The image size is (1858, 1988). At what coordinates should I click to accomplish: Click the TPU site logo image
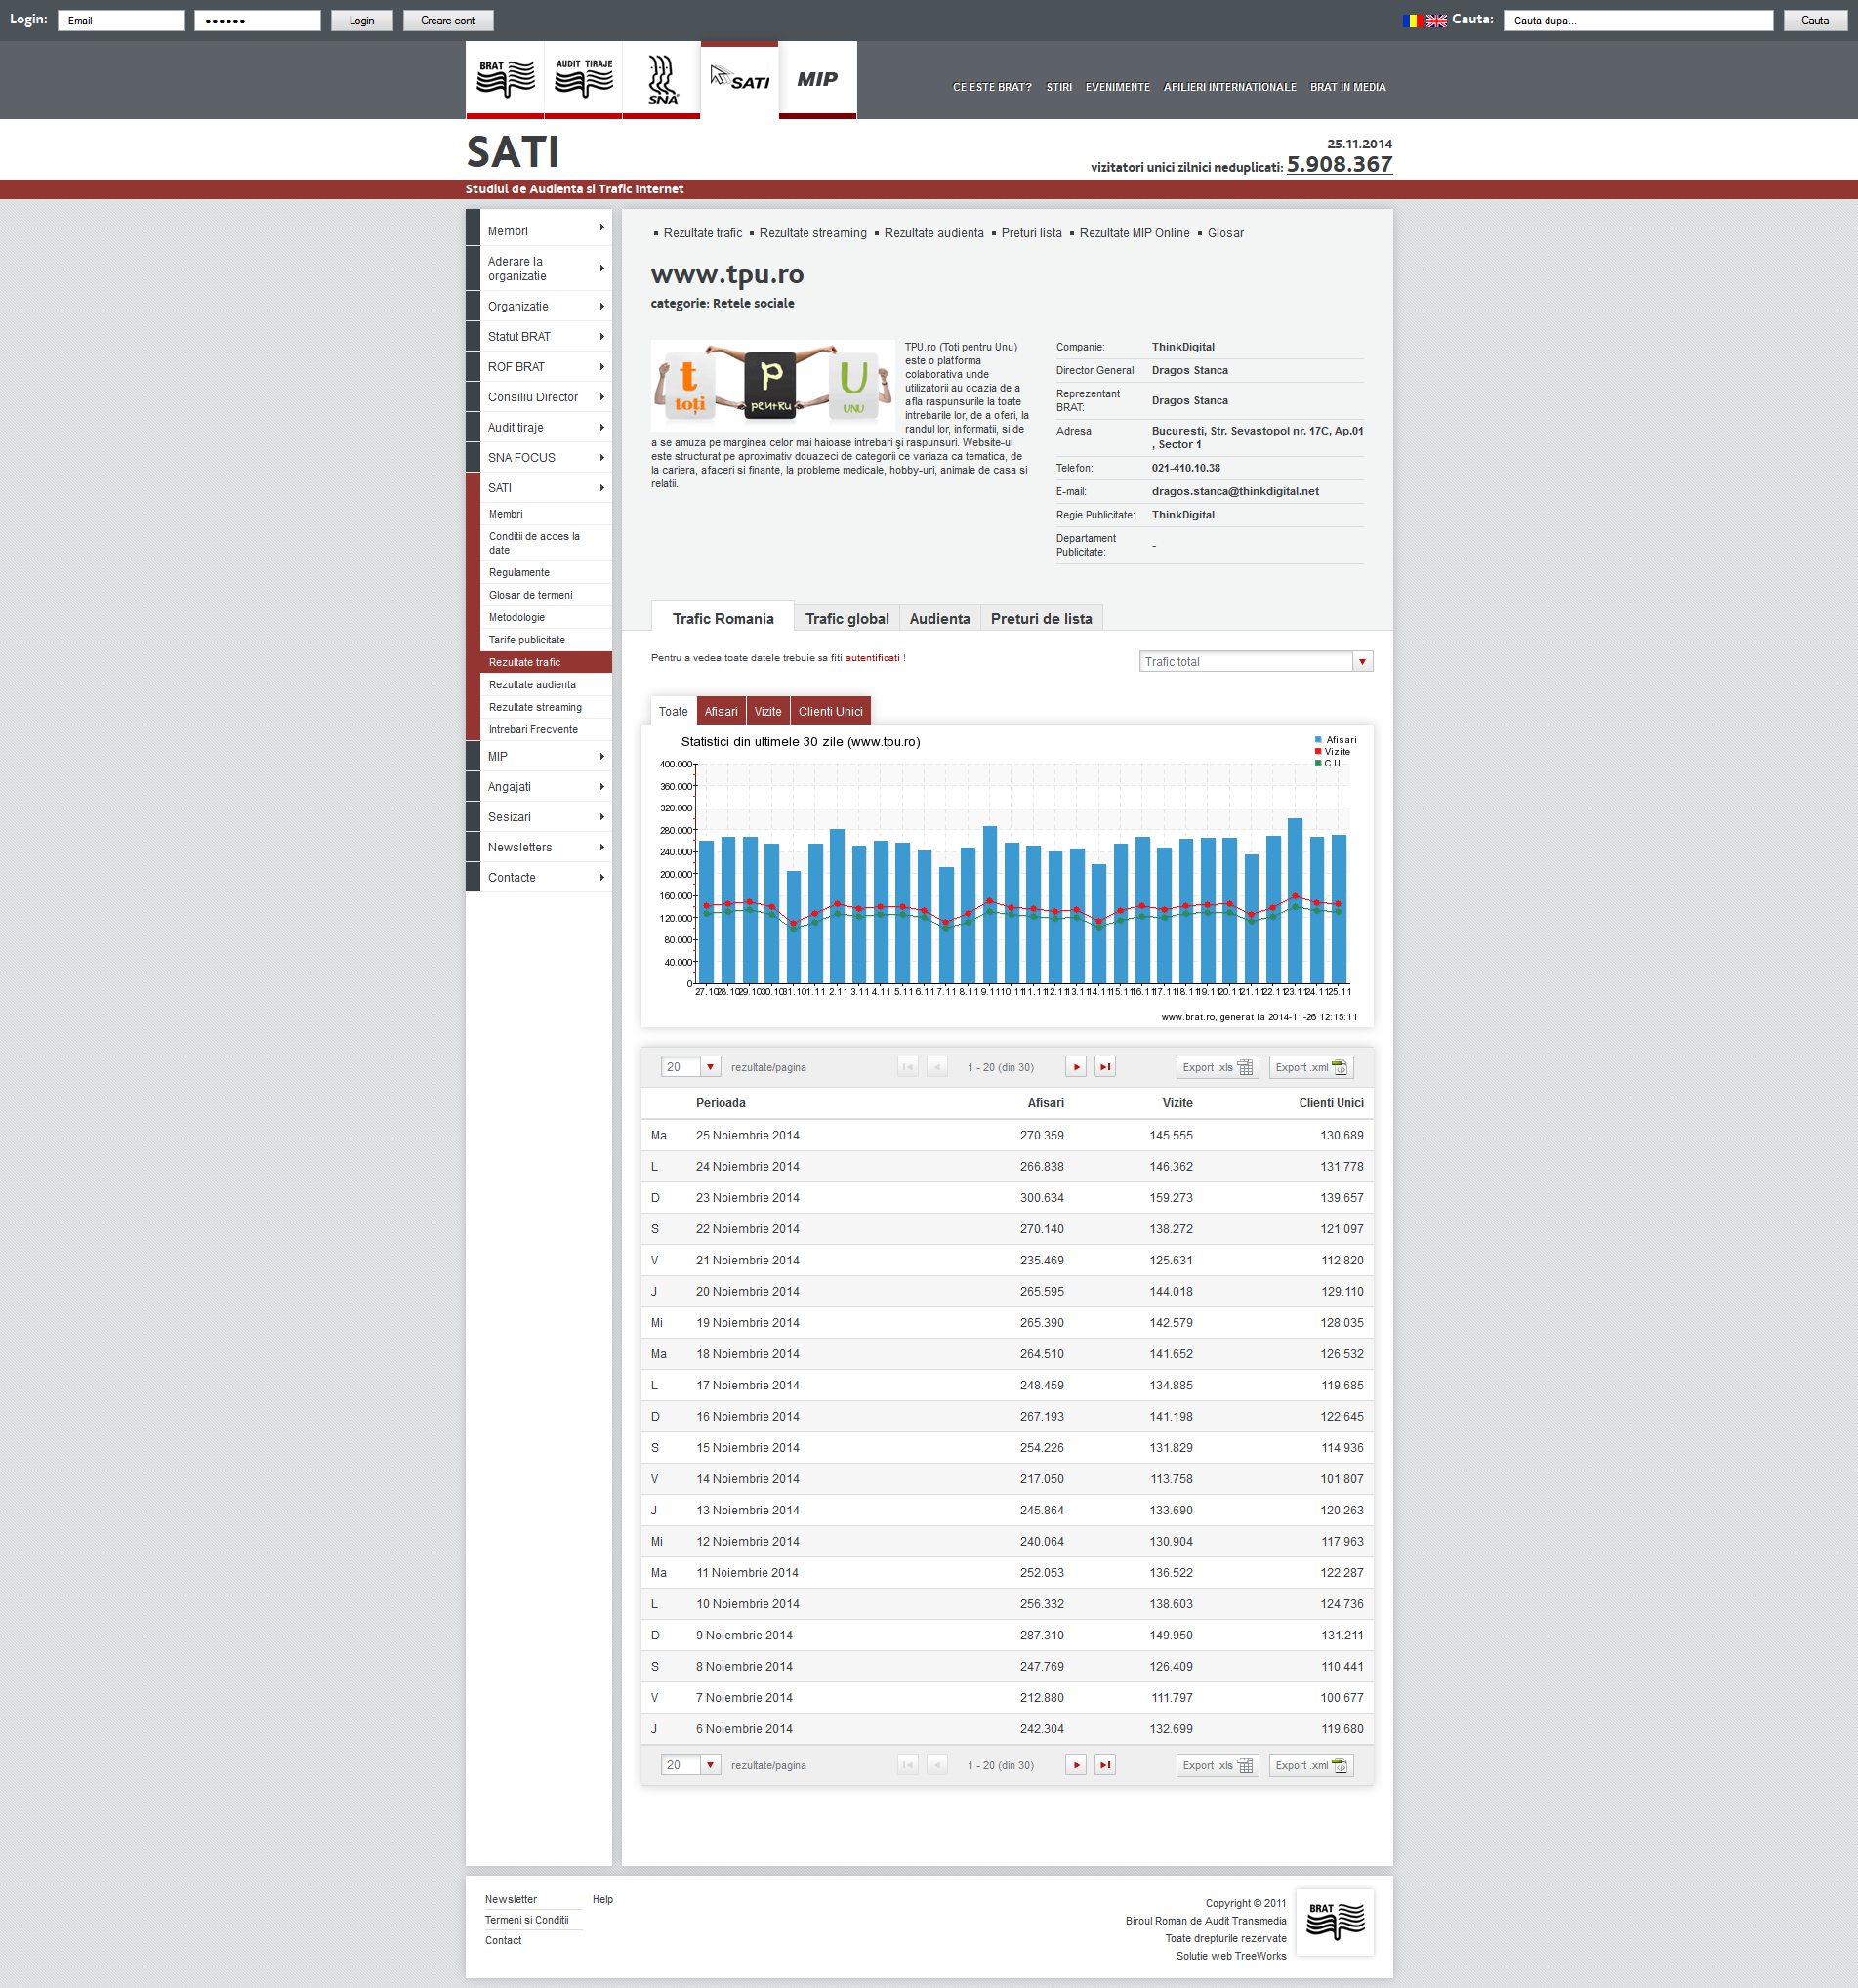[773, 385]
